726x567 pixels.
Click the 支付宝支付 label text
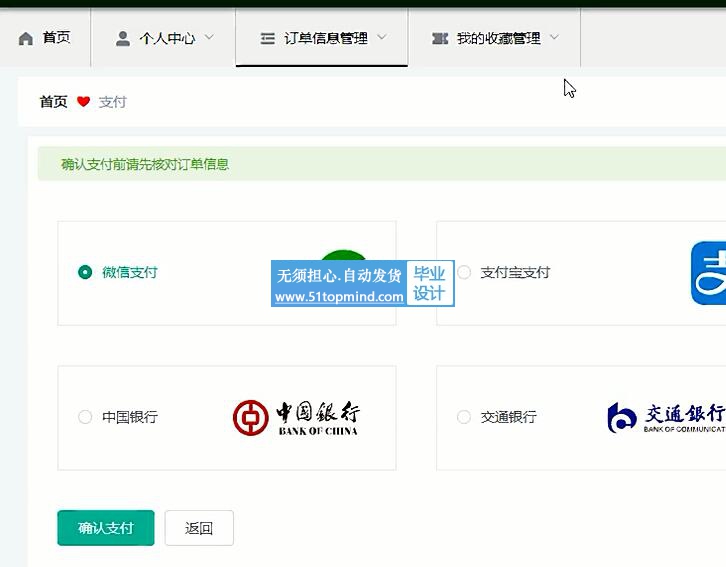point(515,272)
